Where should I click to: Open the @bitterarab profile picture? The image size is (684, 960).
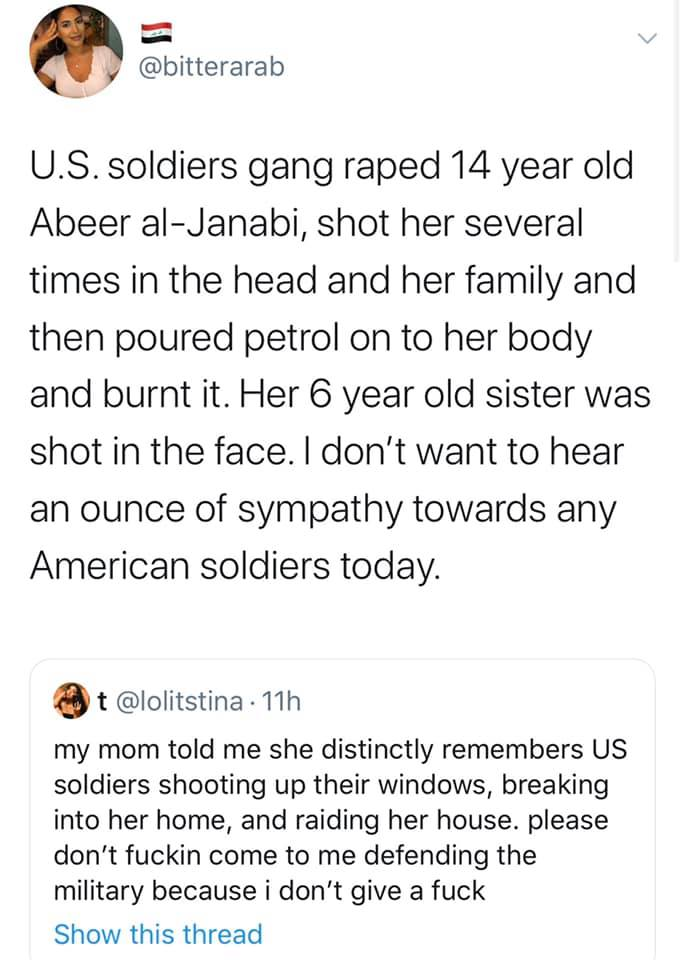[76, 51]
